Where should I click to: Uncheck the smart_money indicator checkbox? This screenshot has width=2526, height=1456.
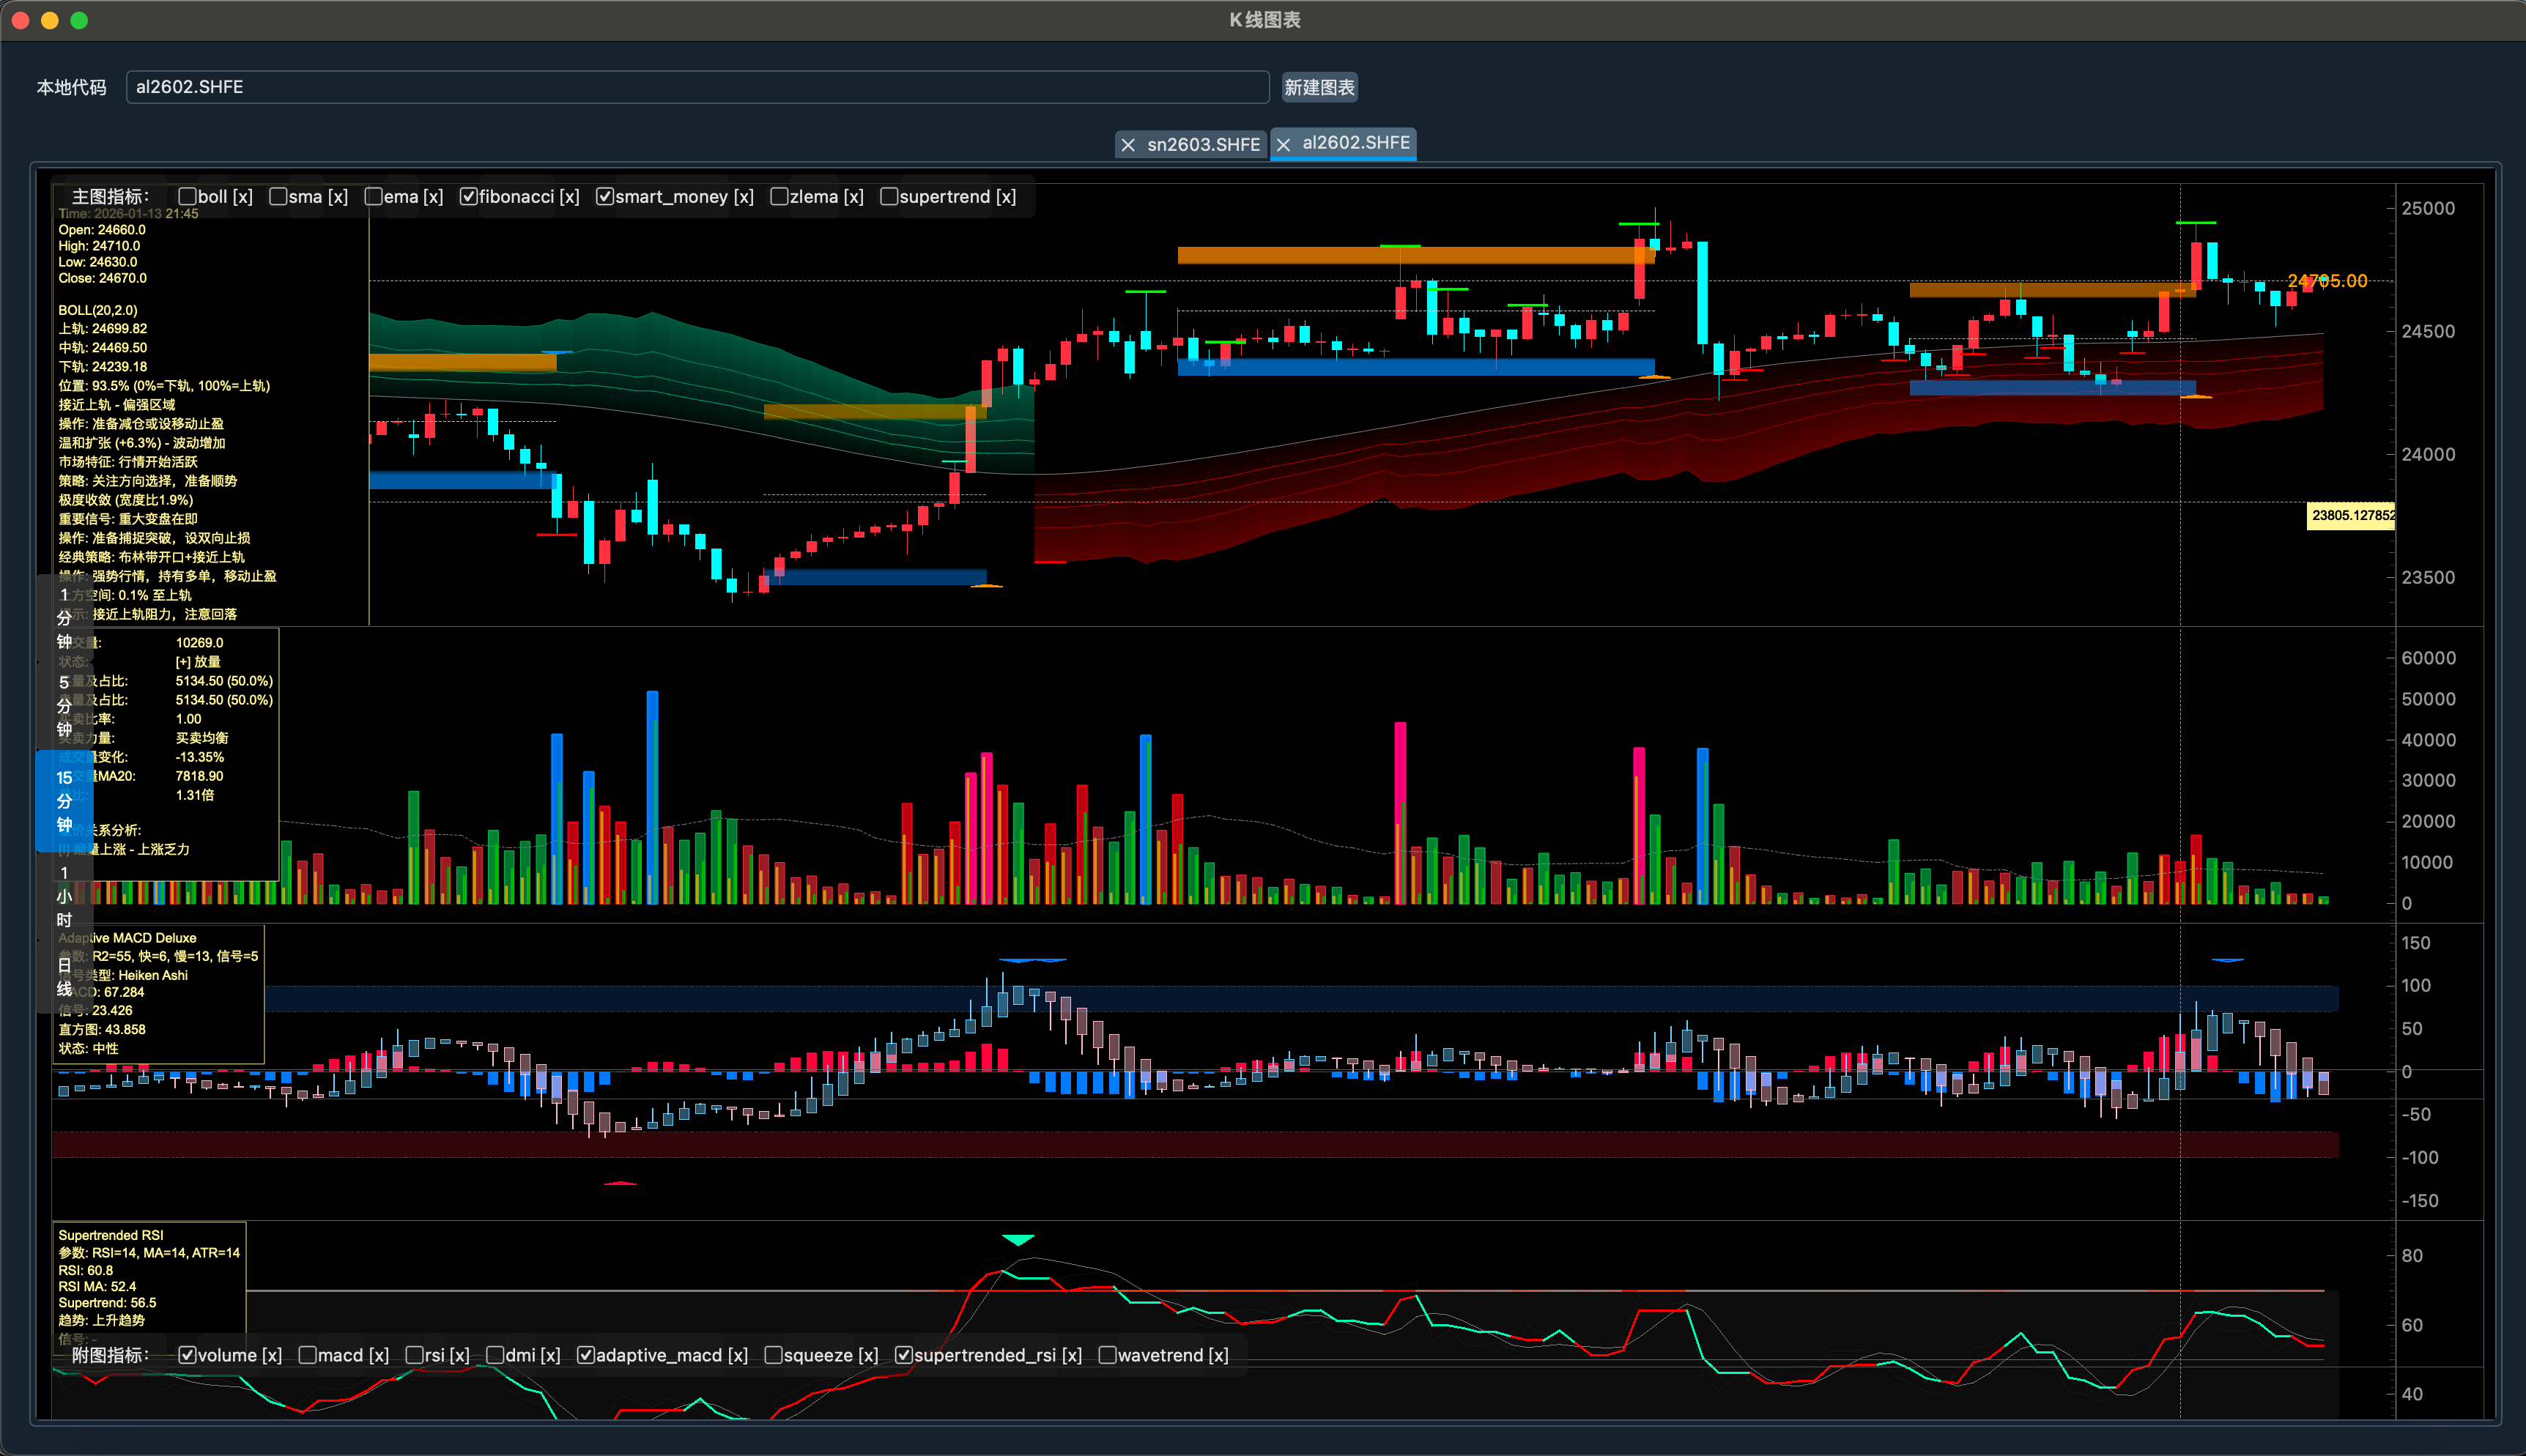coord(605,197)
